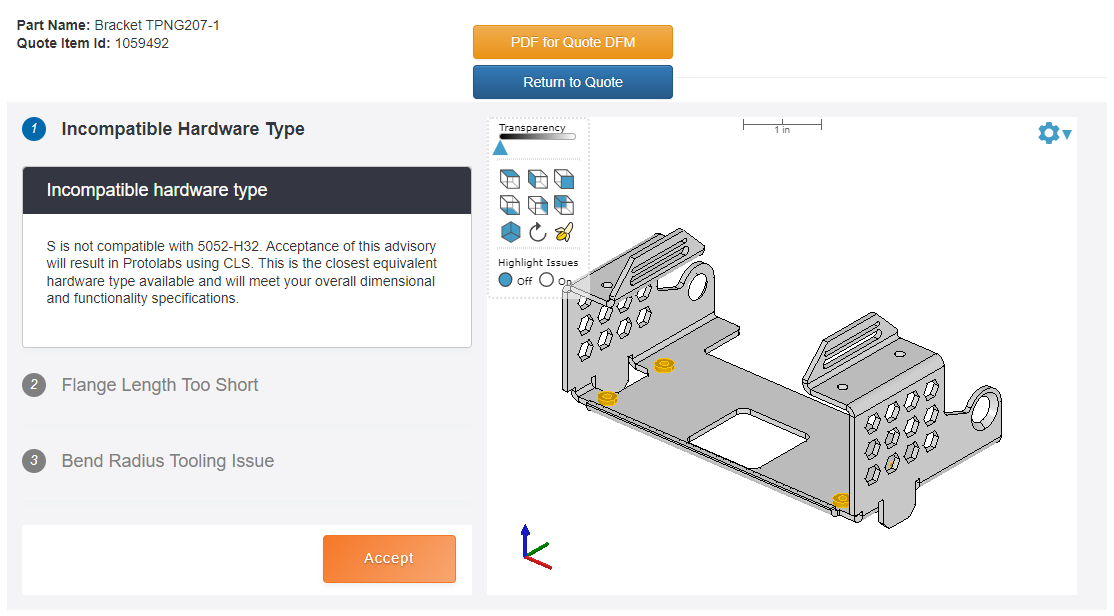1114x616 pixels.
Task: Expand the Bend Radius Tooling Issue item
Action: [x=167, y=461]
